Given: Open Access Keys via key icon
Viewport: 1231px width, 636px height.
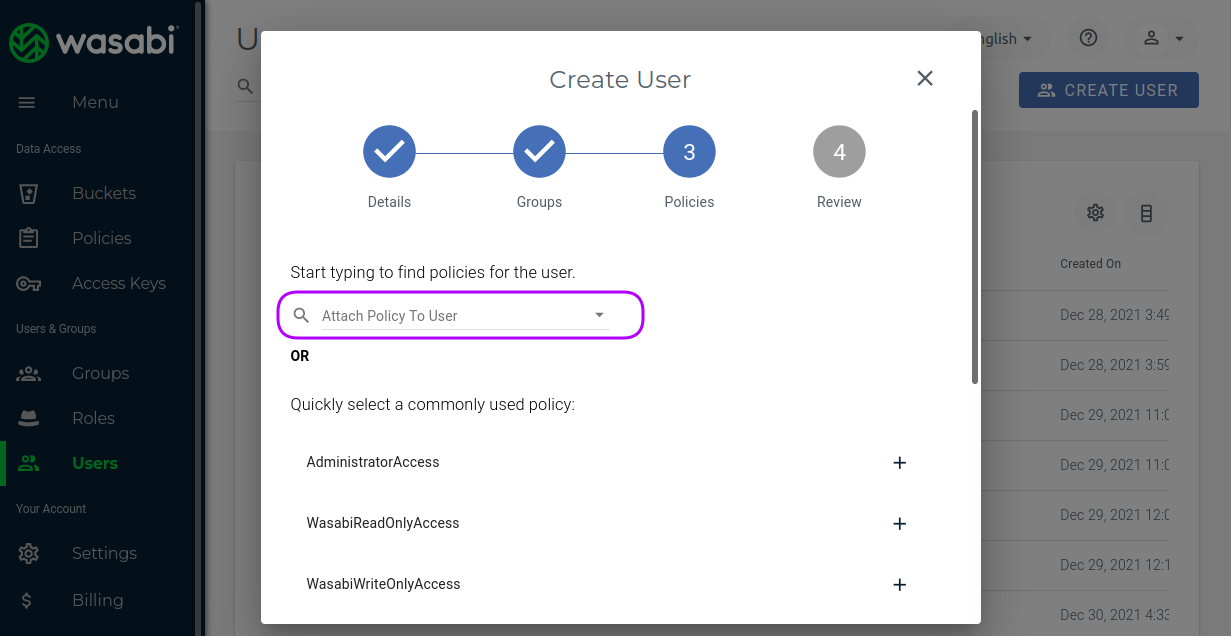Looking at the screenshot, I should coord(29,284).
